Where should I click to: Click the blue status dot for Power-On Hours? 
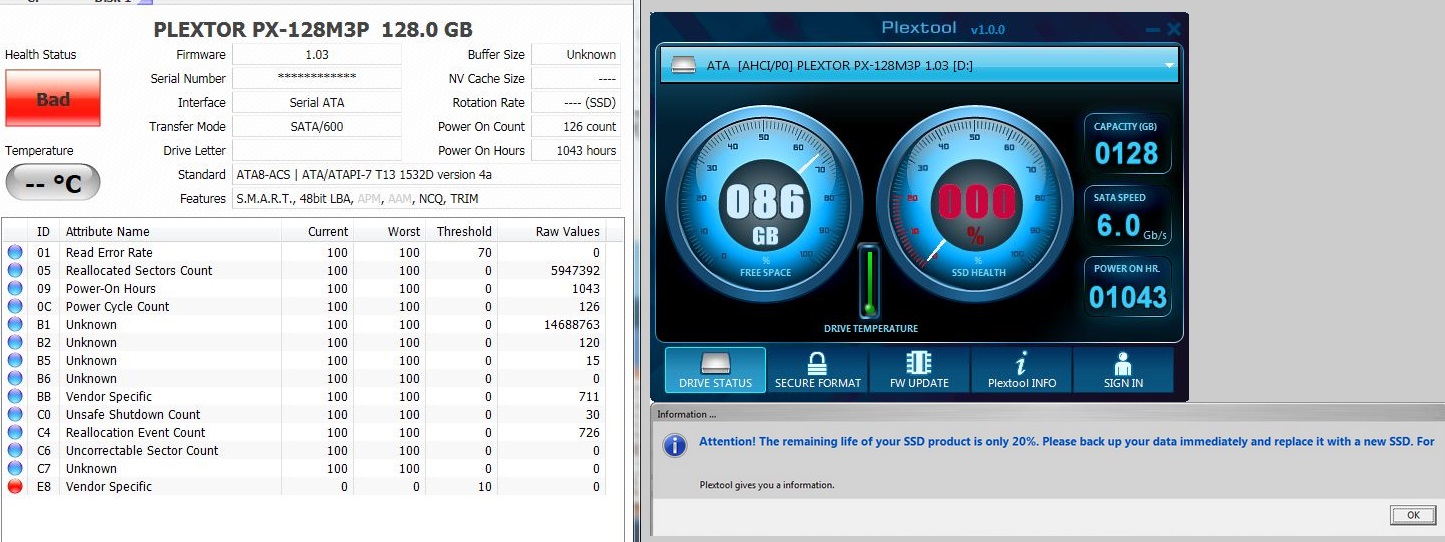coord(15,289)
